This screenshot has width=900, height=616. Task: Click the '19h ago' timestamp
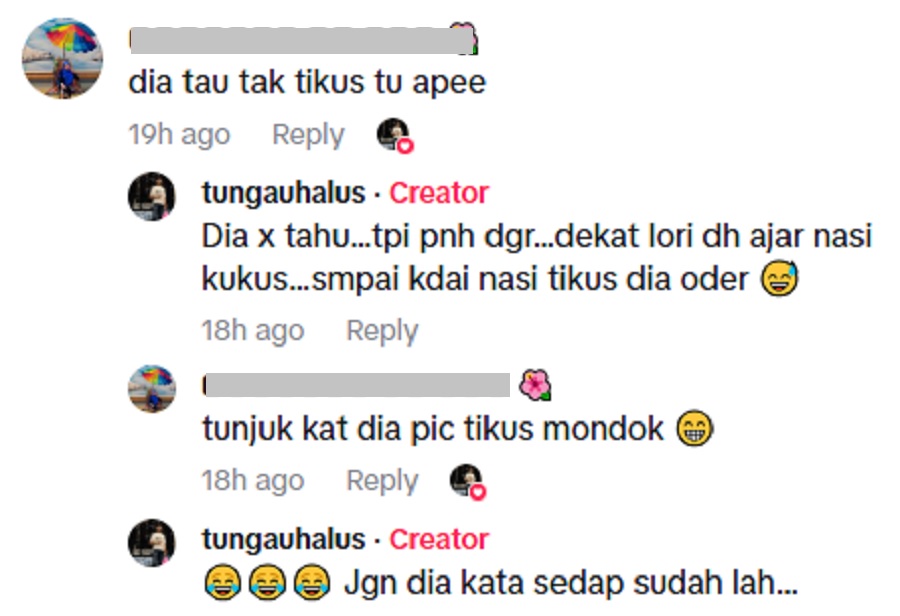point(179,135)
